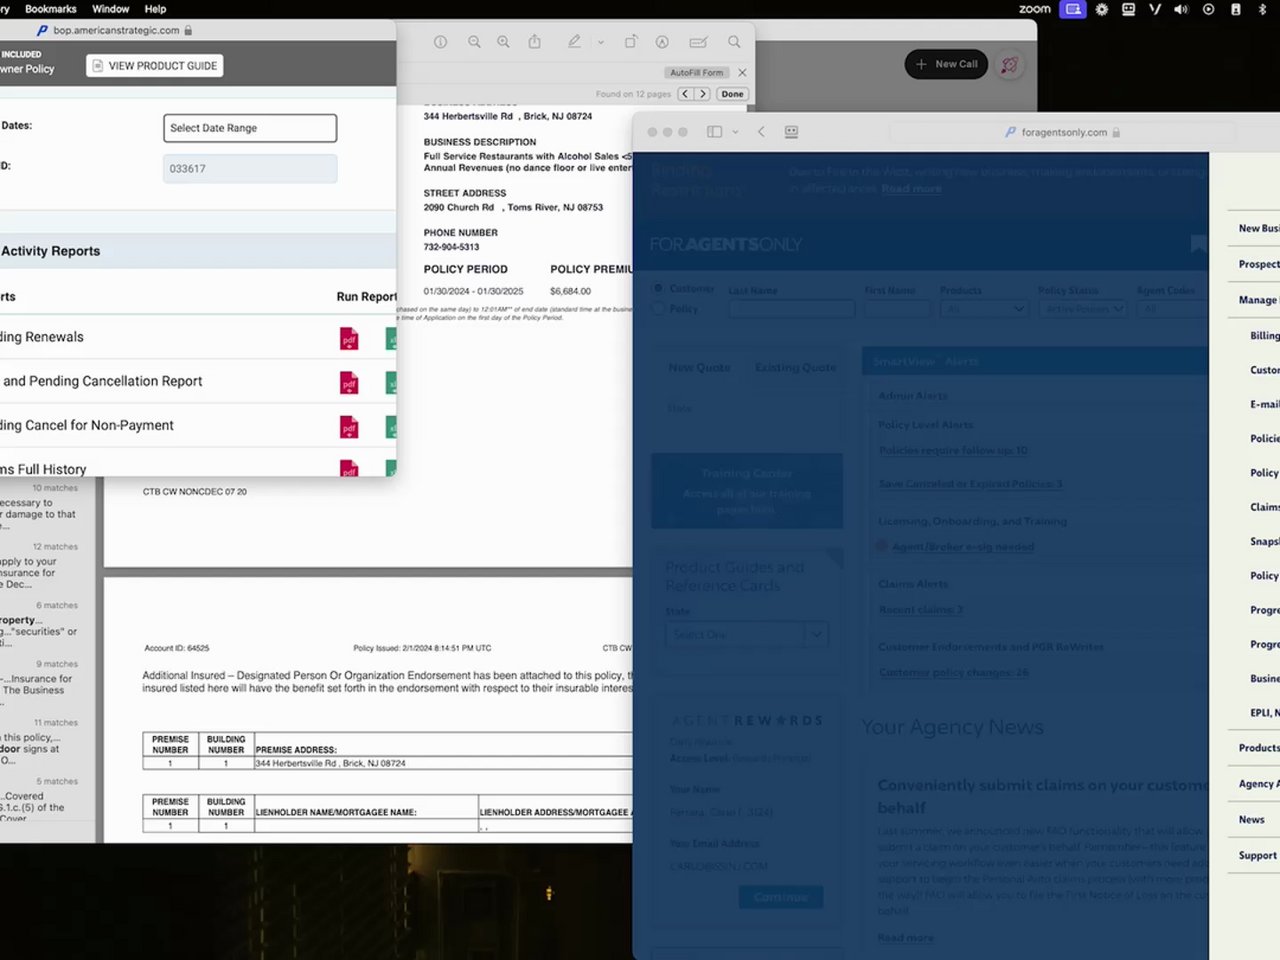Switch to the Existing Quote tab
The width and height of the screenshot is (1280, 960).
[x=796, y=368]
